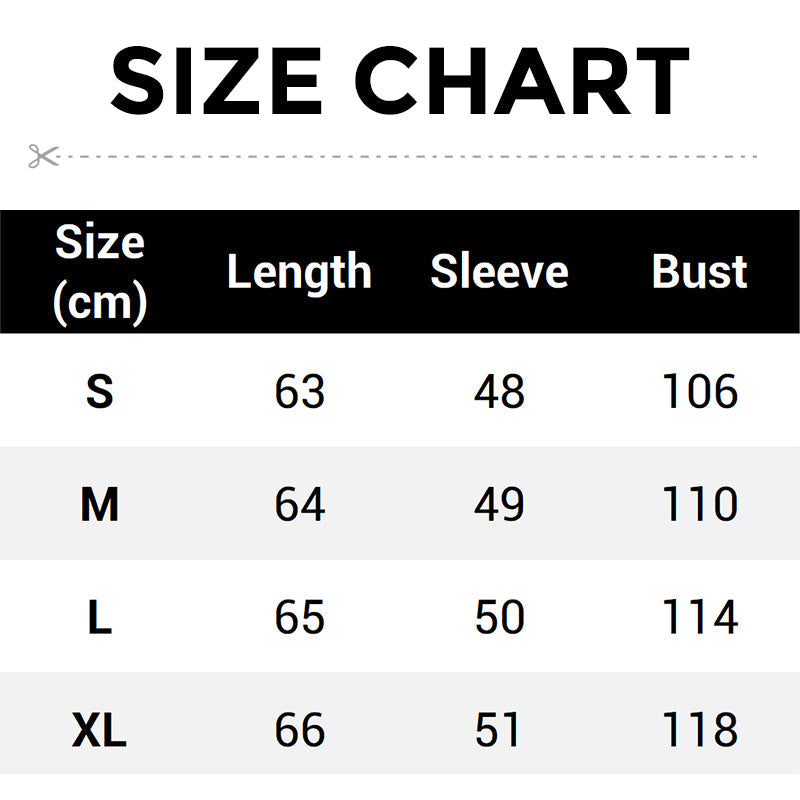The width and height of the screenshot is (800, 800).
Task: Click the bust value 118
Action: pos(699,730)
